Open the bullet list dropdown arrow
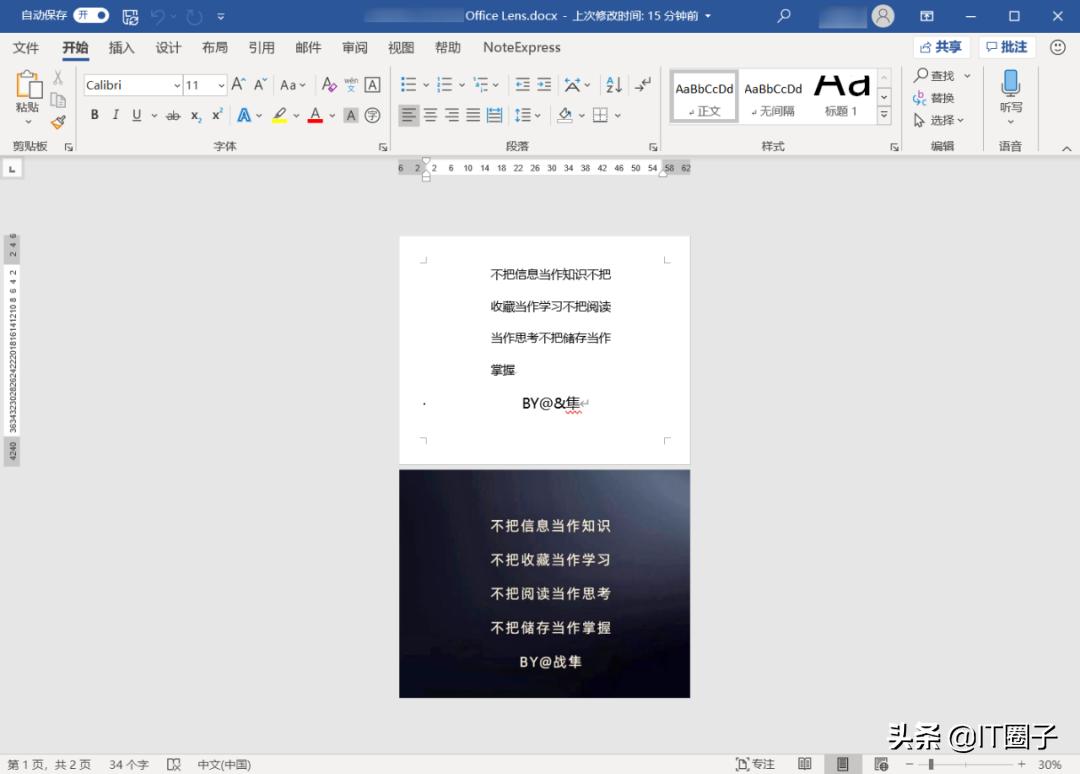 coord(426,85)
